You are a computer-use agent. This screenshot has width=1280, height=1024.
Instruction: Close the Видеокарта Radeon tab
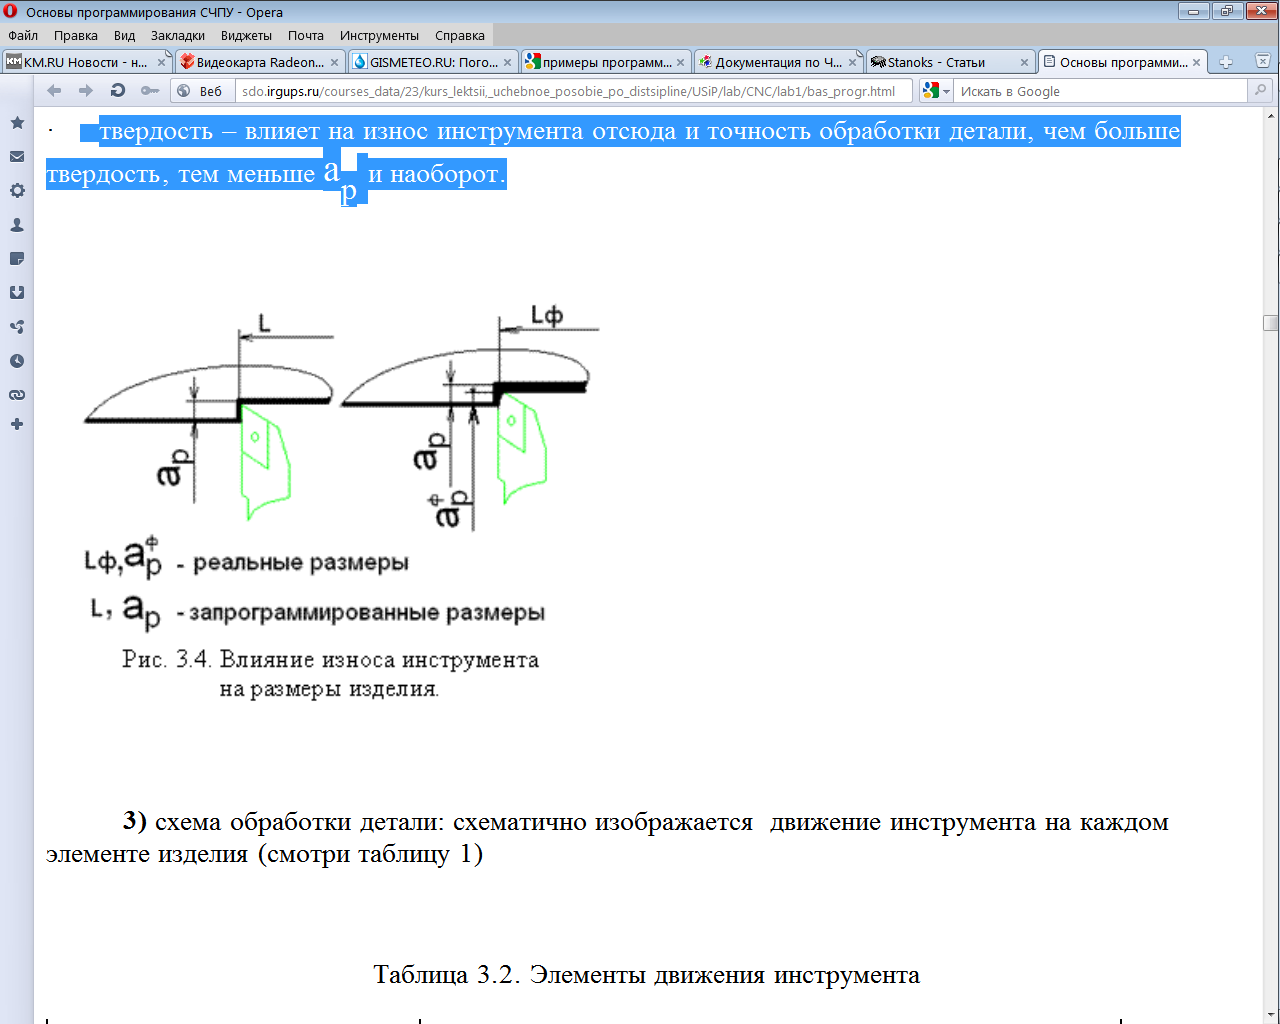[x=335, y=62]
